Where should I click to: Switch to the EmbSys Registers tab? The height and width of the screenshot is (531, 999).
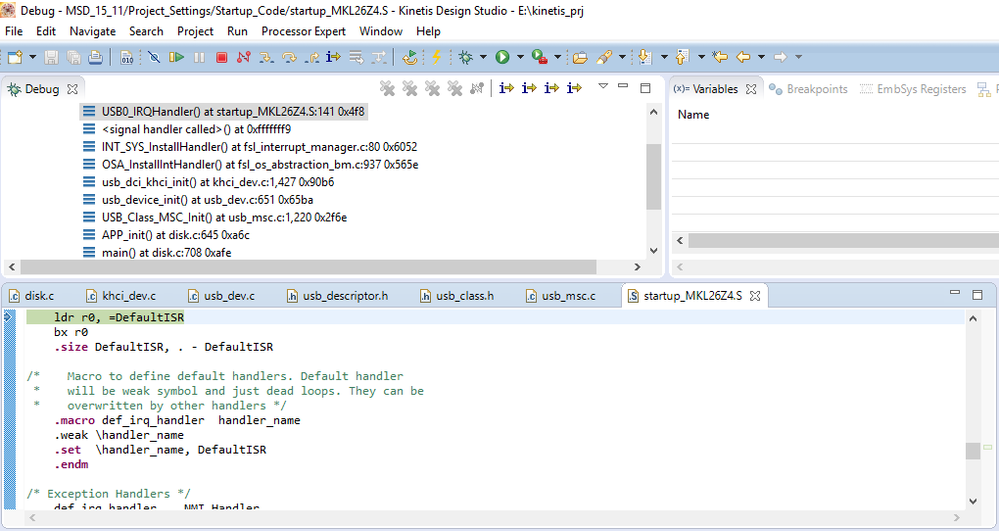click(x=913, y=89)
